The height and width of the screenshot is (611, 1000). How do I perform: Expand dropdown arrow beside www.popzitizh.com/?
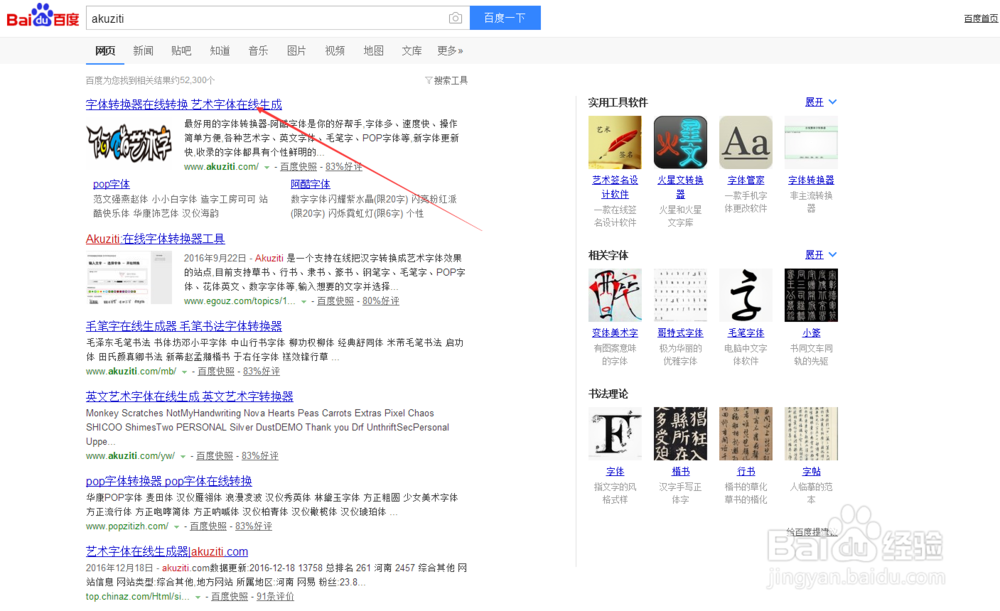(x=177, y=527)
